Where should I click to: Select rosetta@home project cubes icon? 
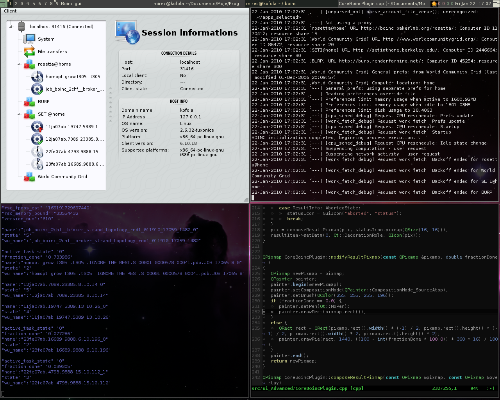[29, 64]
